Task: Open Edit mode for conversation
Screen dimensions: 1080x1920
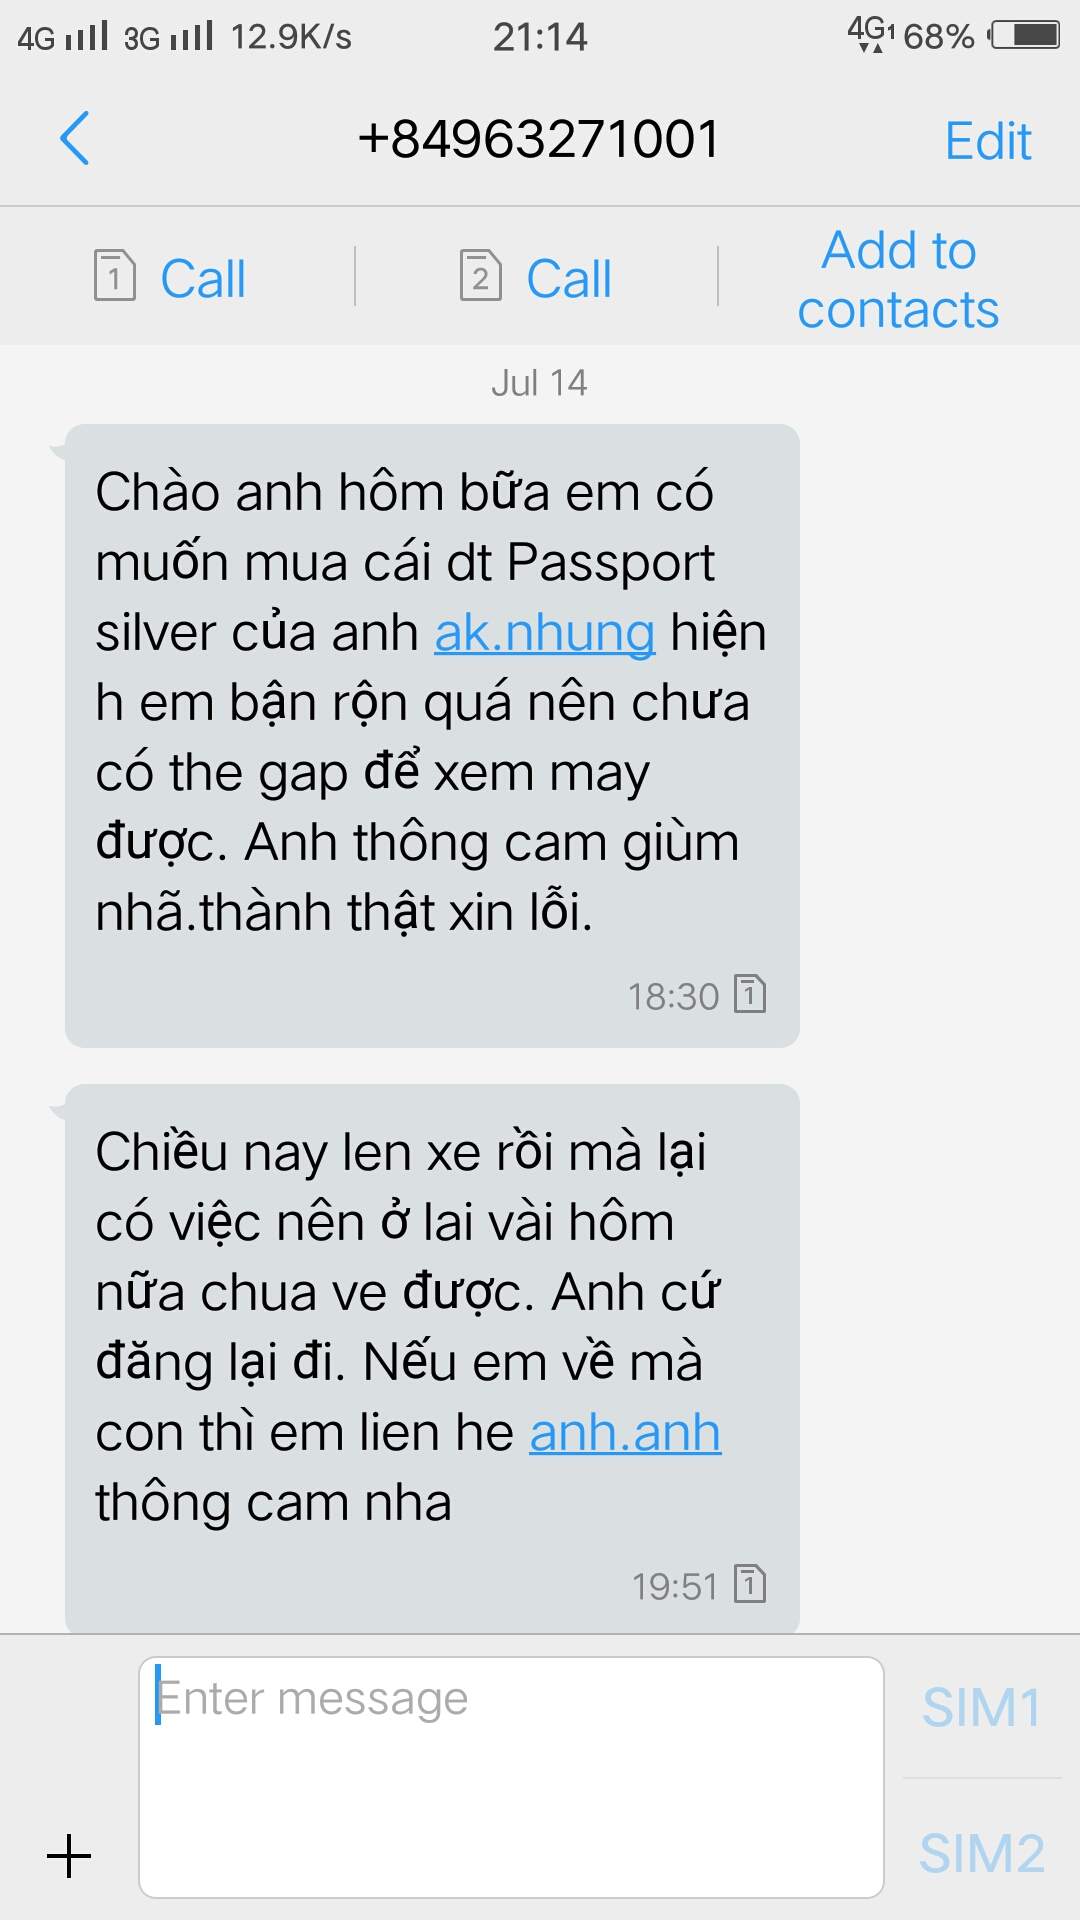Action: coord(988,141)
